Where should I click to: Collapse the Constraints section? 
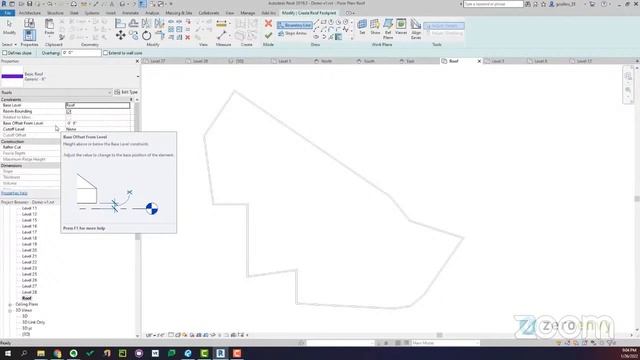[x=131, y=100]
